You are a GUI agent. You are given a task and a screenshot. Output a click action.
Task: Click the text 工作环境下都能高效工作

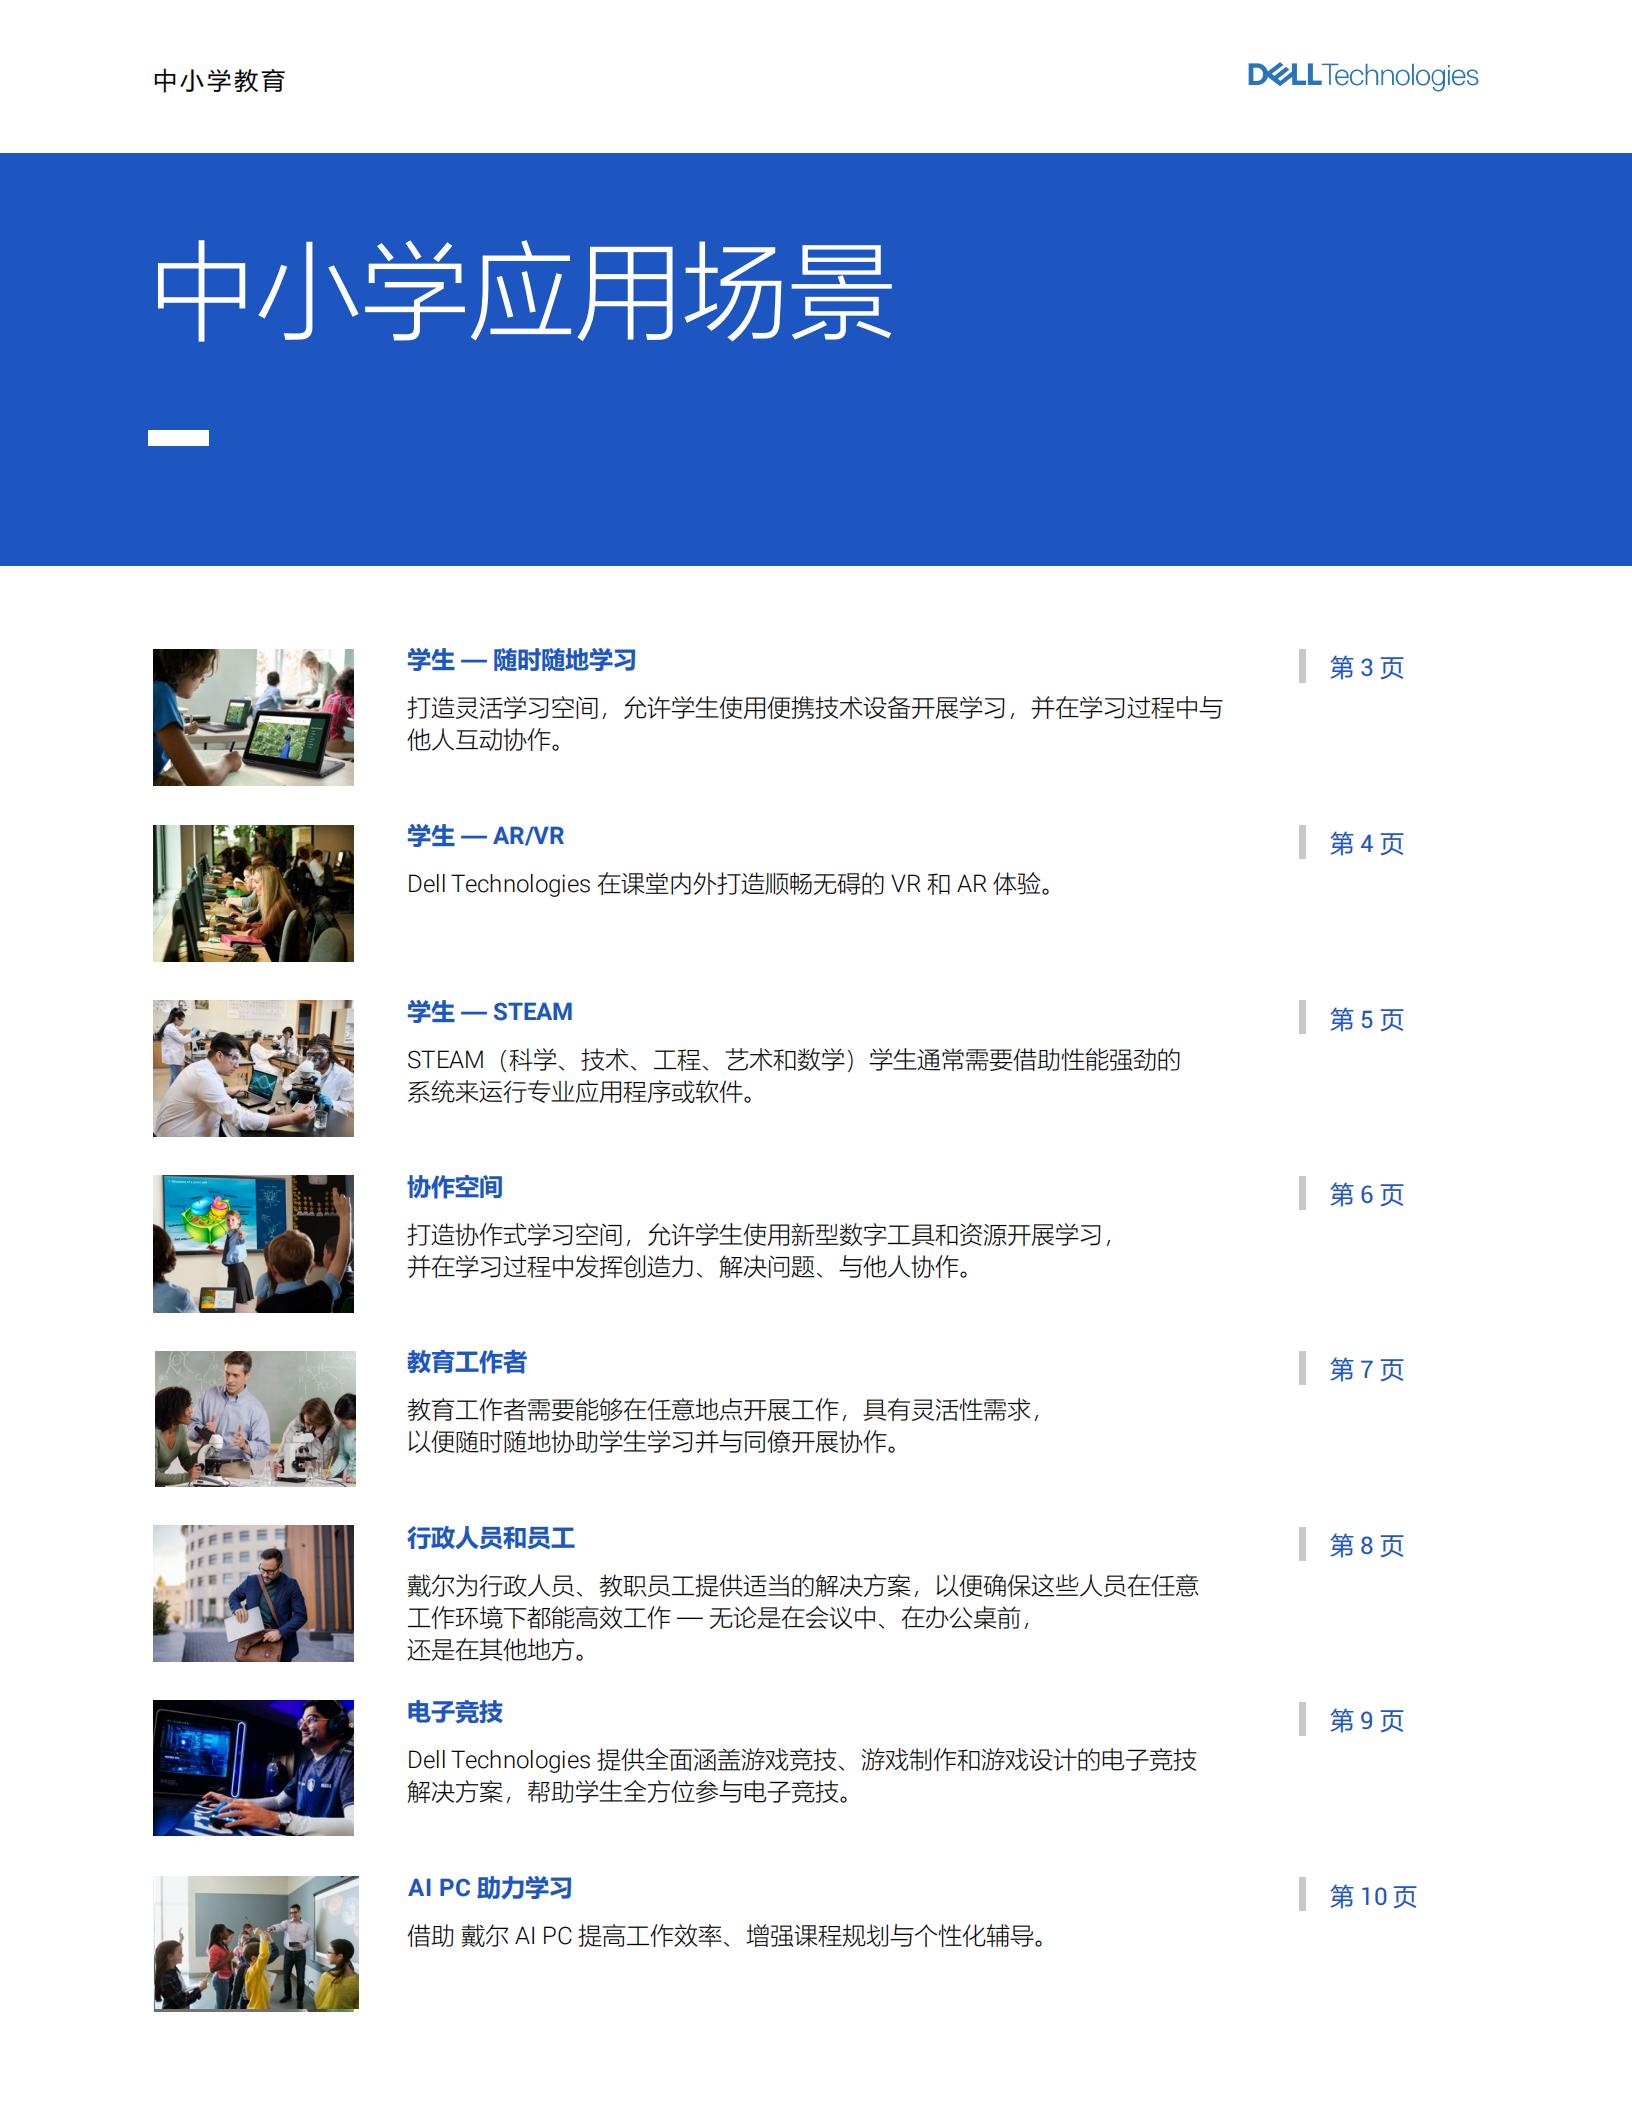538,1618
